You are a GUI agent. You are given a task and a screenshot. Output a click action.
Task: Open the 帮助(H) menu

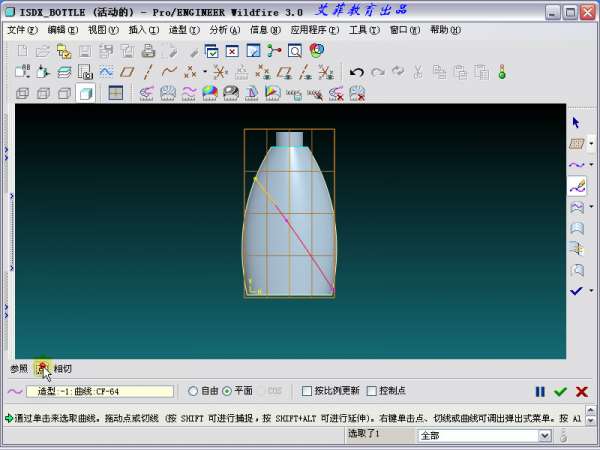pos(445,30)
